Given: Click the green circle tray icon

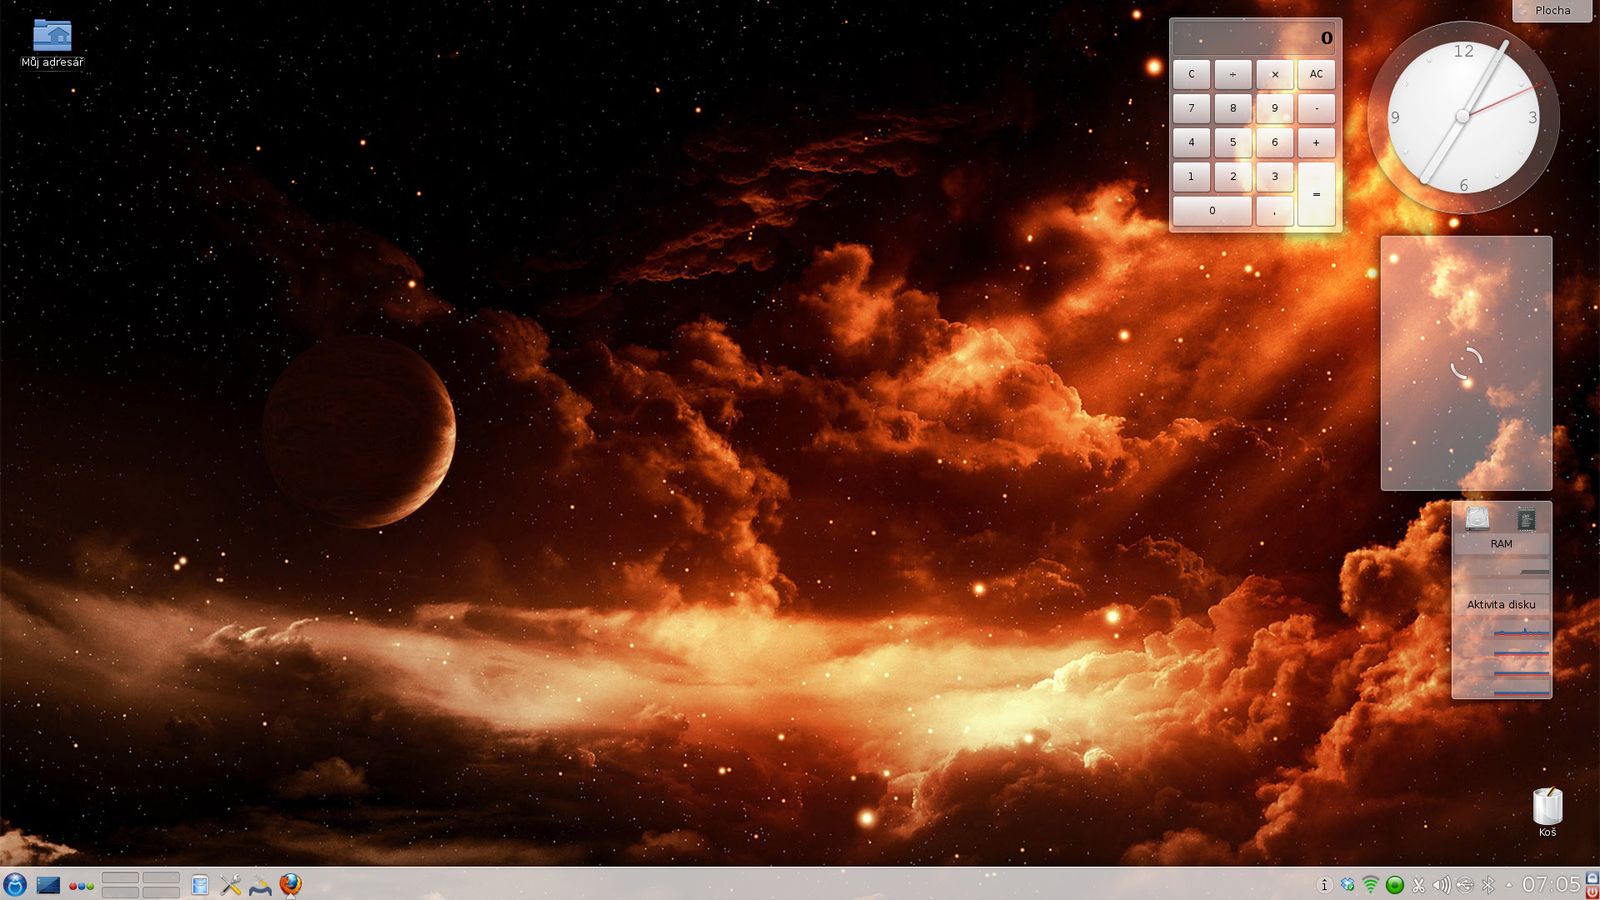Looking at the screenshot, I should [x=1395, y=885].
